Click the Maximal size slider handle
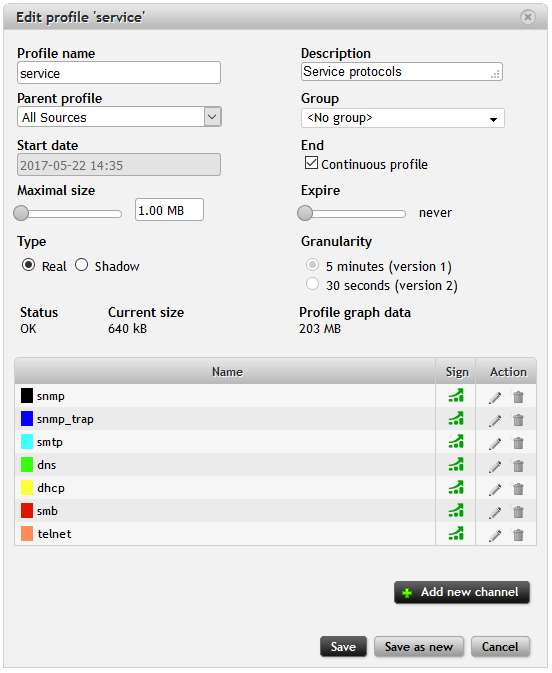 click(x=21, y=213)
